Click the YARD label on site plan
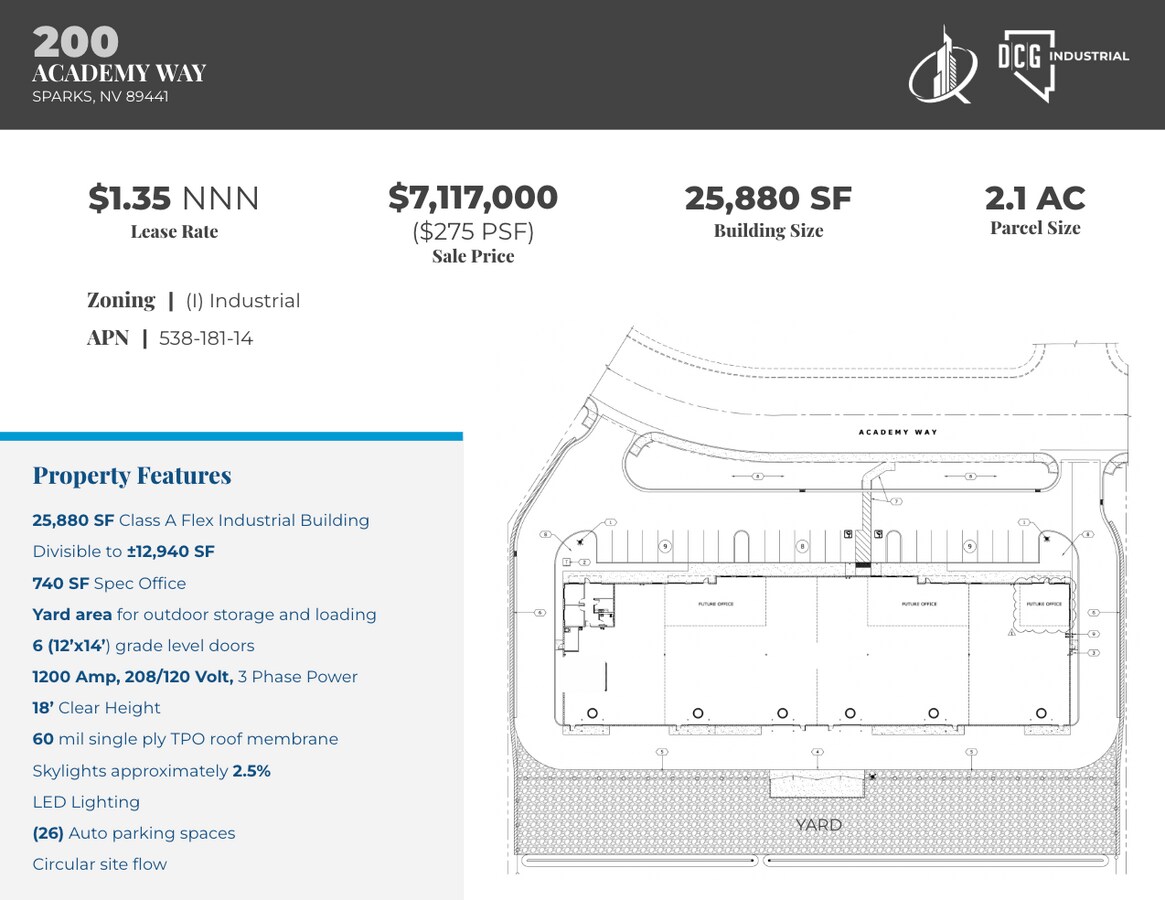The width and height of the screenshot is (1165, 900). 819,825
